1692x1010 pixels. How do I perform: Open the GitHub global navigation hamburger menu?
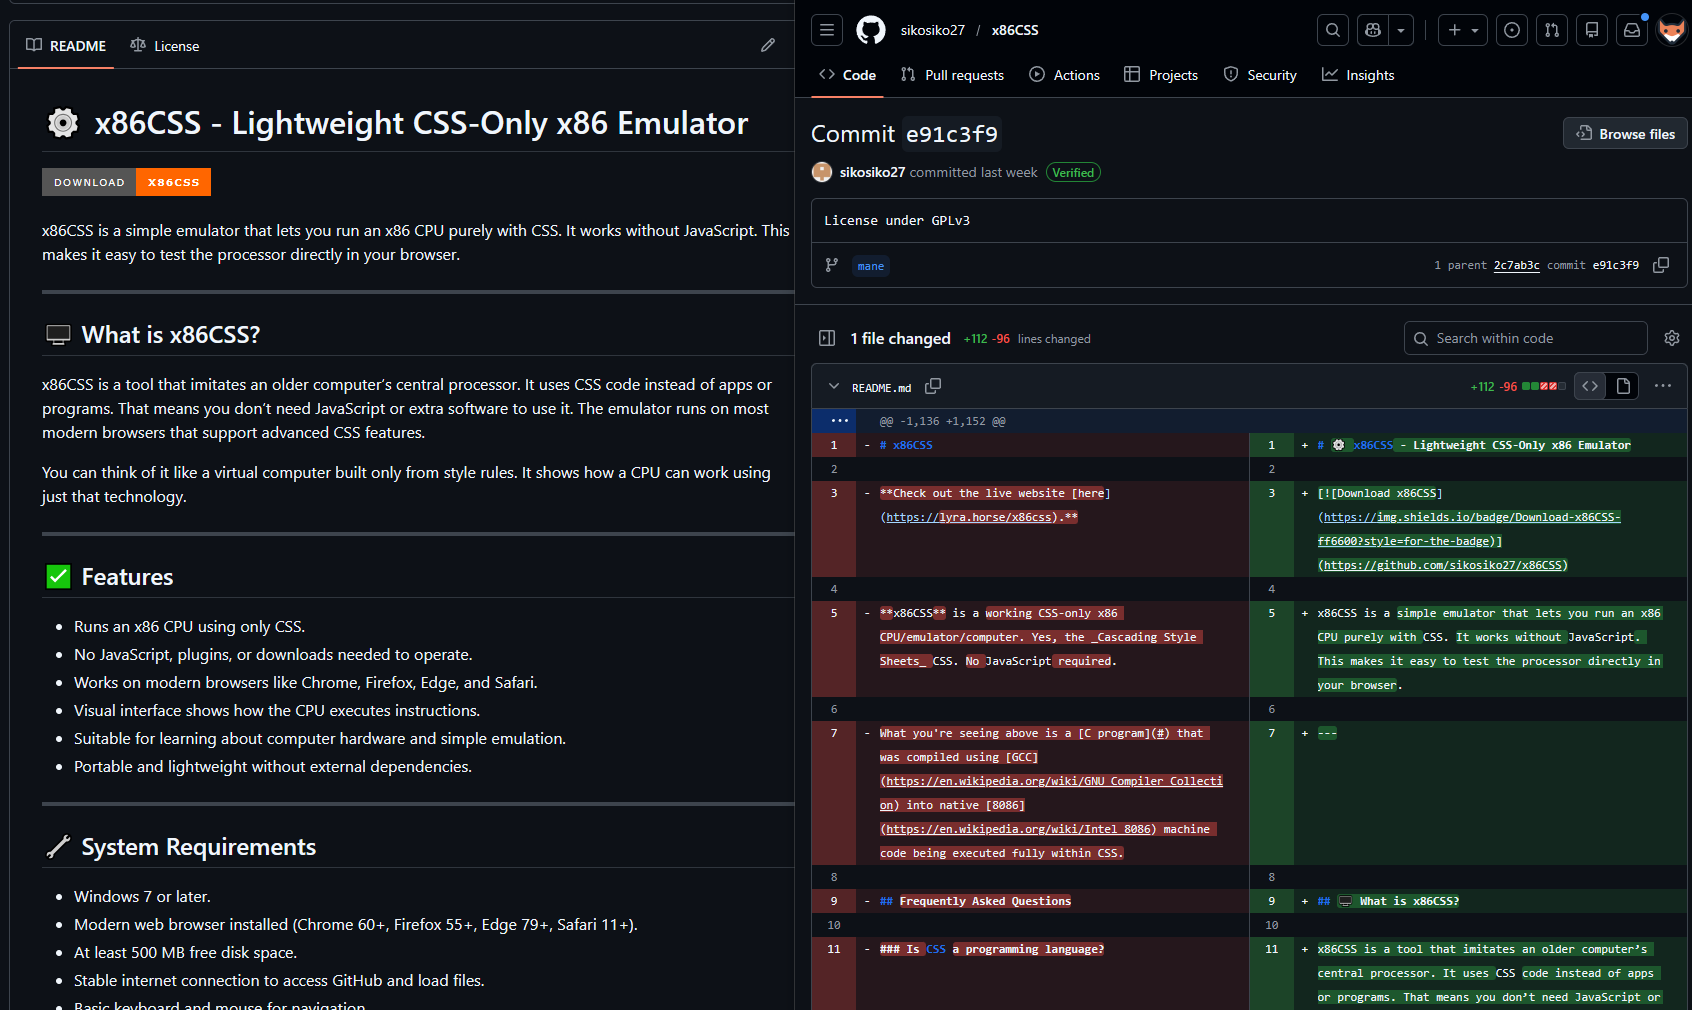click(x=827, y=30)
